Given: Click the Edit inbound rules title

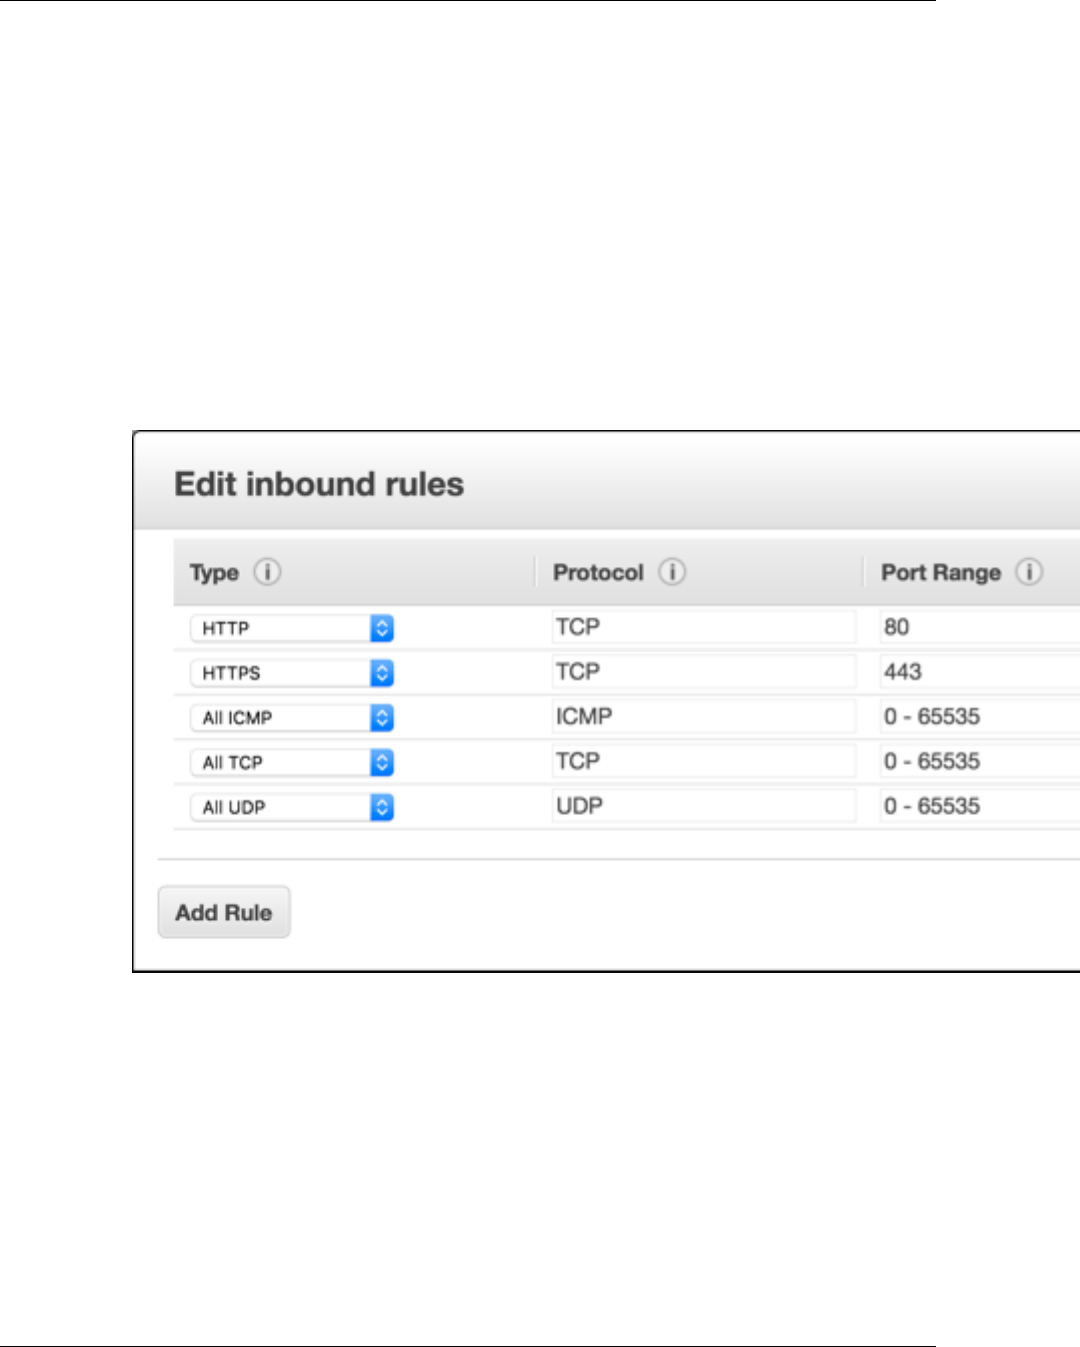Looking at the screenshot, I should tap(319, 484).
